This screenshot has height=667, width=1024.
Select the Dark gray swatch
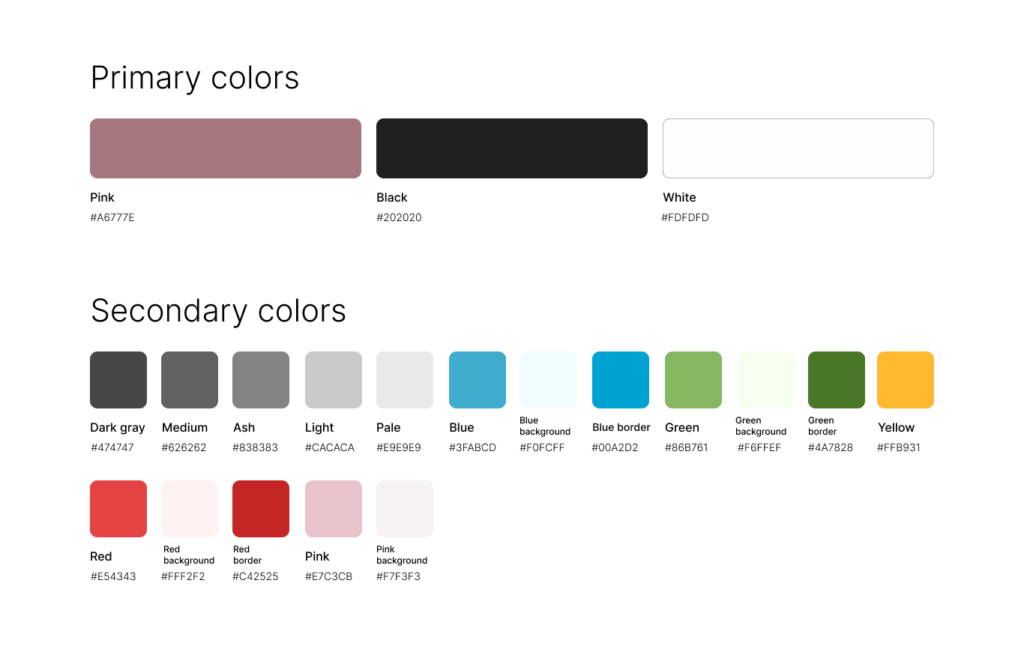click(118, 380)
